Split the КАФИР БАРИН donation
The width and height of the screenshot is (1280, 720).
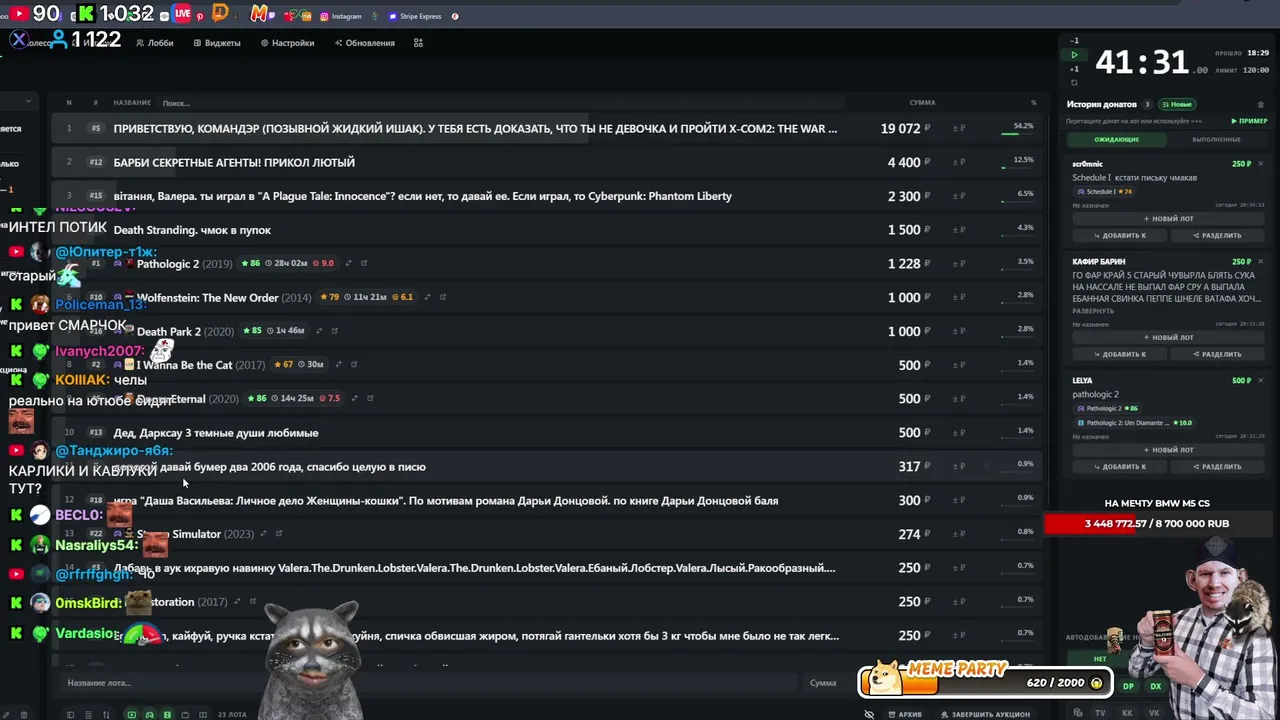pos(1217,354)
